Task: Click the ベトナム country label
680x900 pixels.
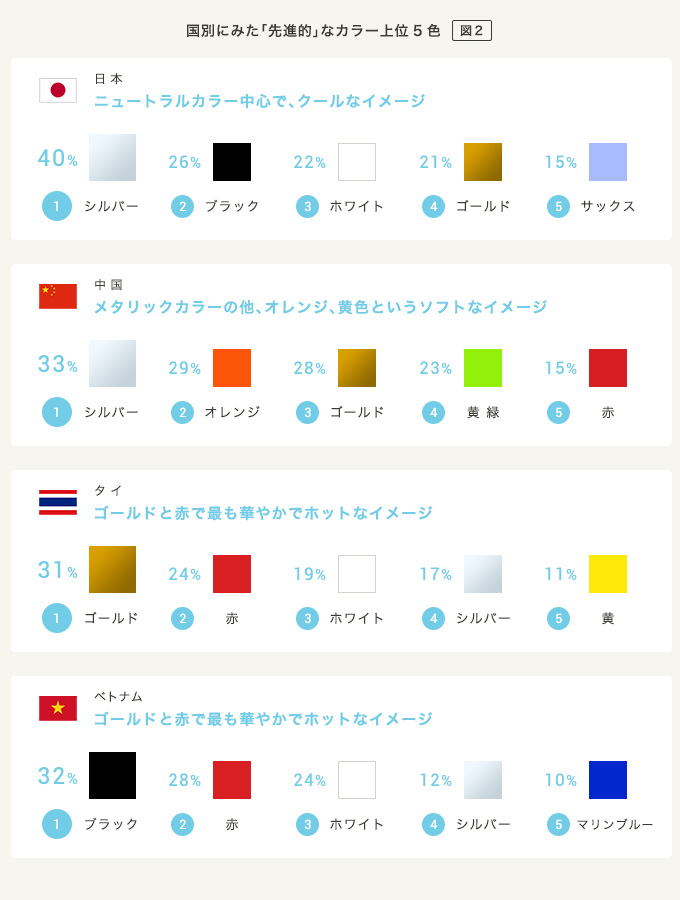Action: (118, 696)
